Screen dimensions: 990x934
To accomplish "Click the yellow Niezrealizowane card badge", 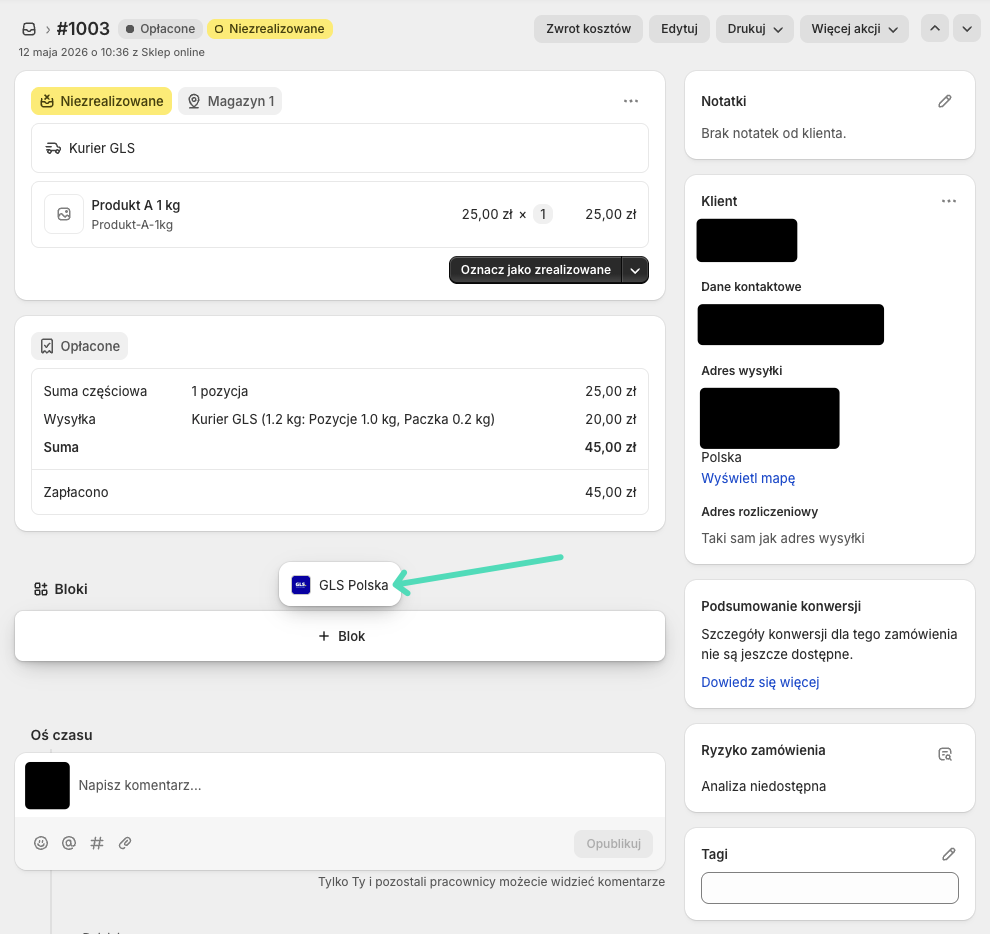I will [102, 101].
